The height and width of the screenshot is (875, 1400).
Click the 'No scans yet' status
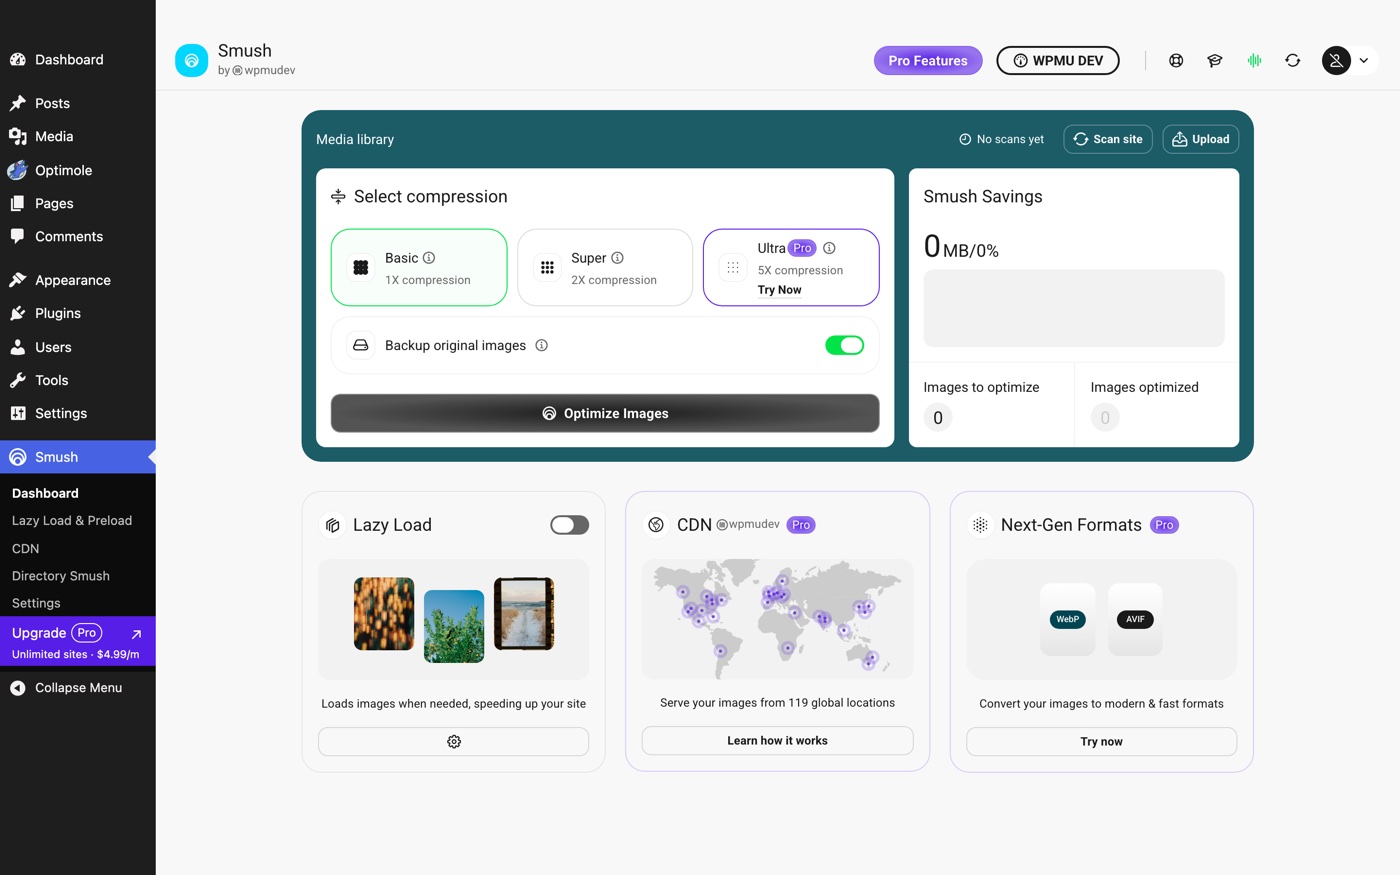coord(1001,139)
